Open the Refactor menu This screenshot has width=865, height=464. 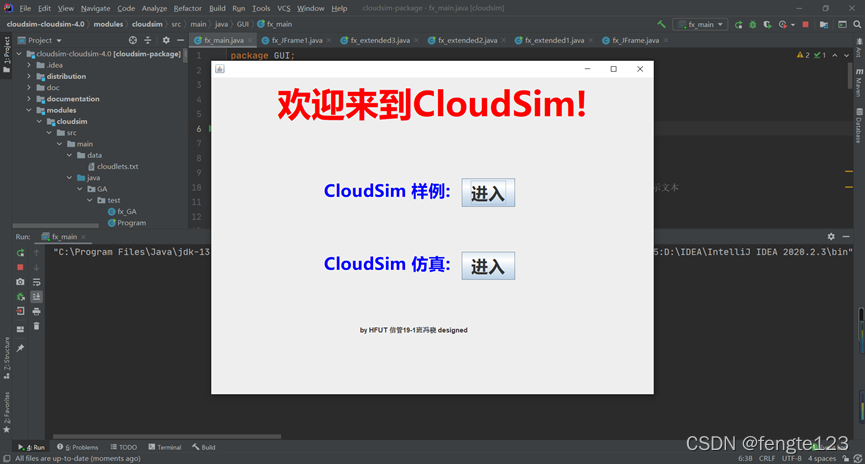[x=188, y=8]
